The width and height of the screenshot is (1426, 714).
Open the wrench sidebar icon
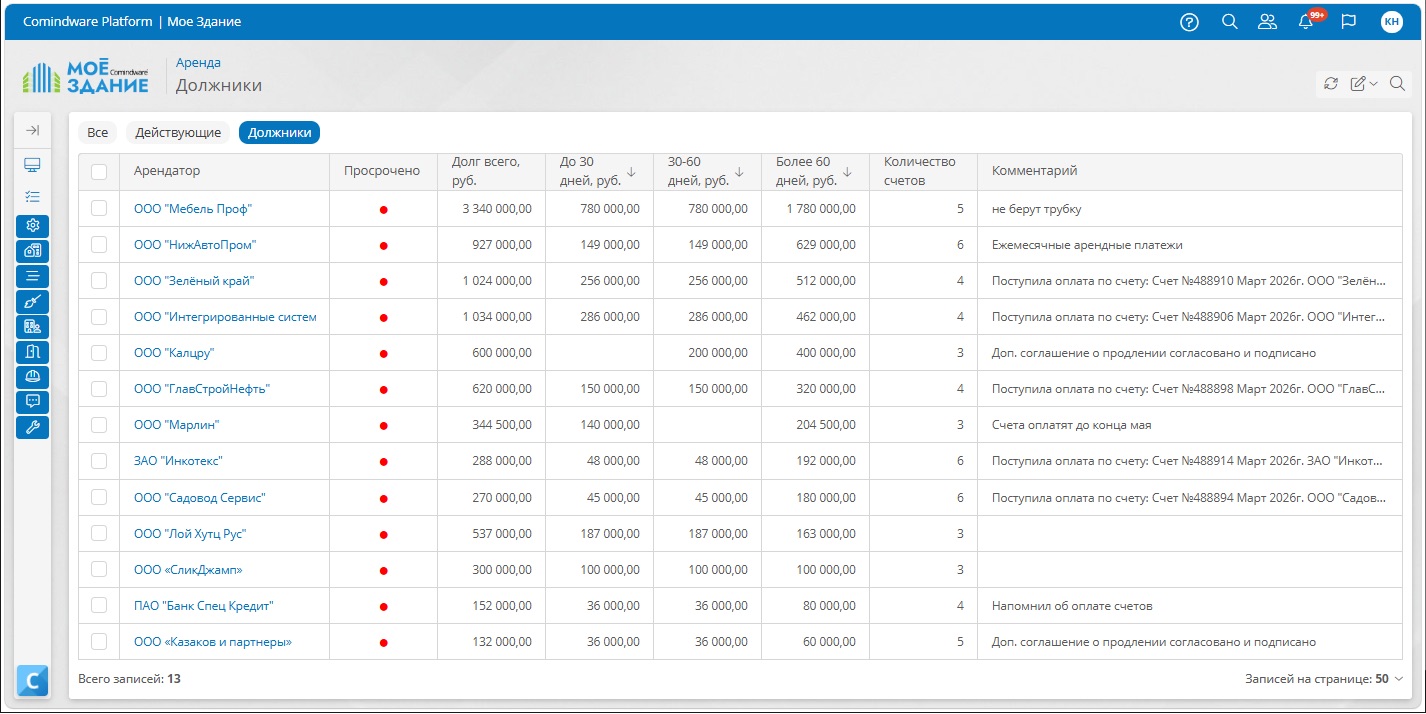[33, 427]
